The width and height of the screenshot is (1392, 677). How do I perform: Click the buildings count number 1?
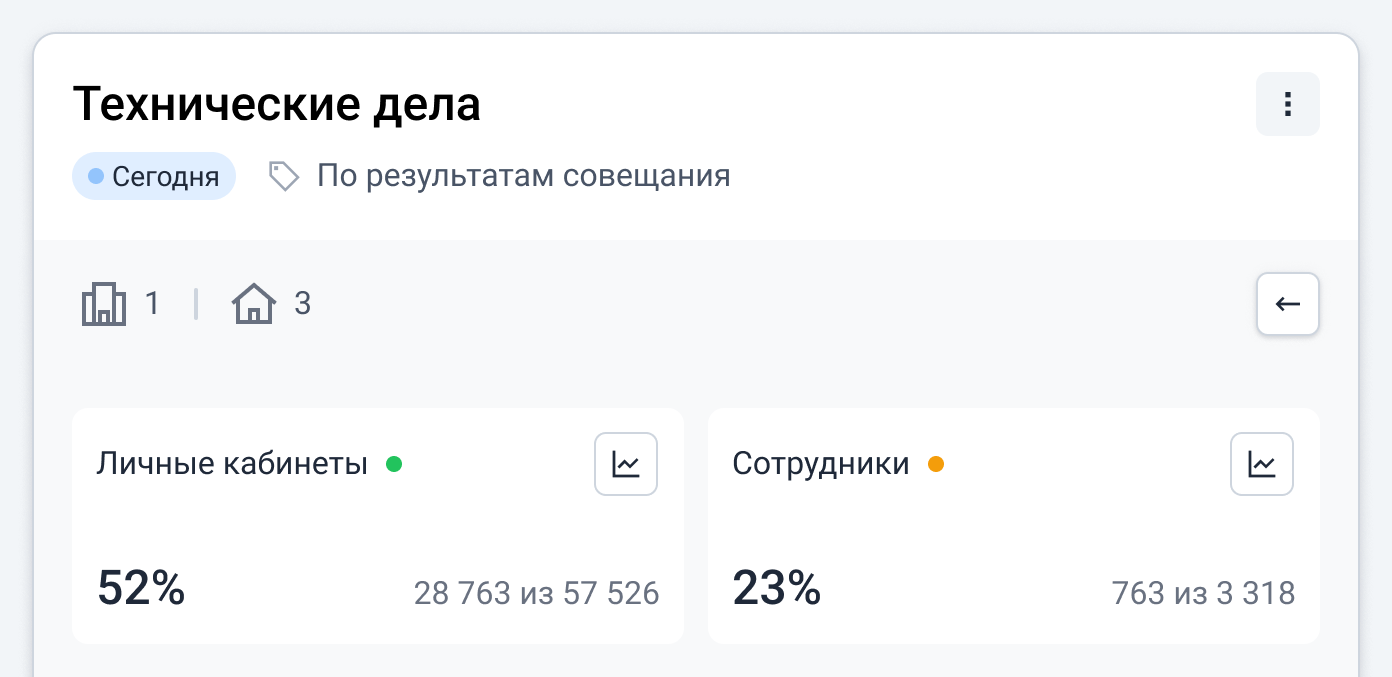click(x=152, y=304)
